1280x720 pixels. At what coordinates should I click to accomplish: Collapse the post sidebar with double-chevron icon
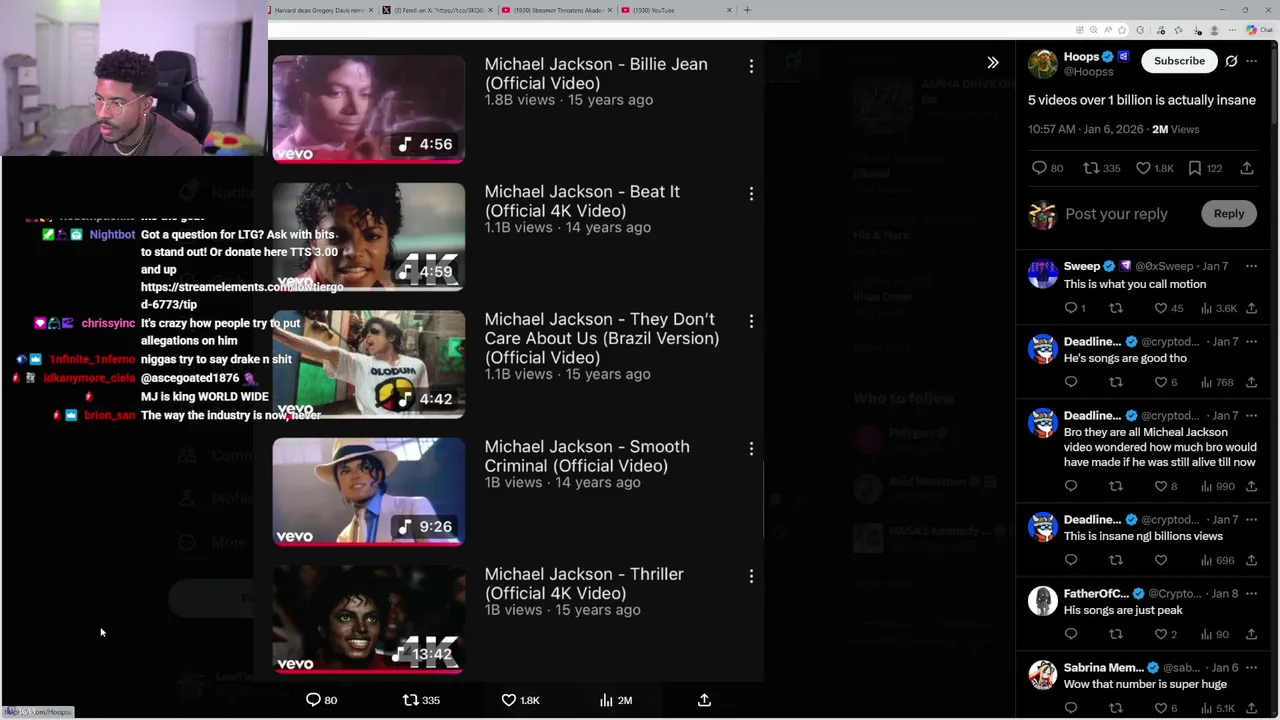click(x=992, y=62)
